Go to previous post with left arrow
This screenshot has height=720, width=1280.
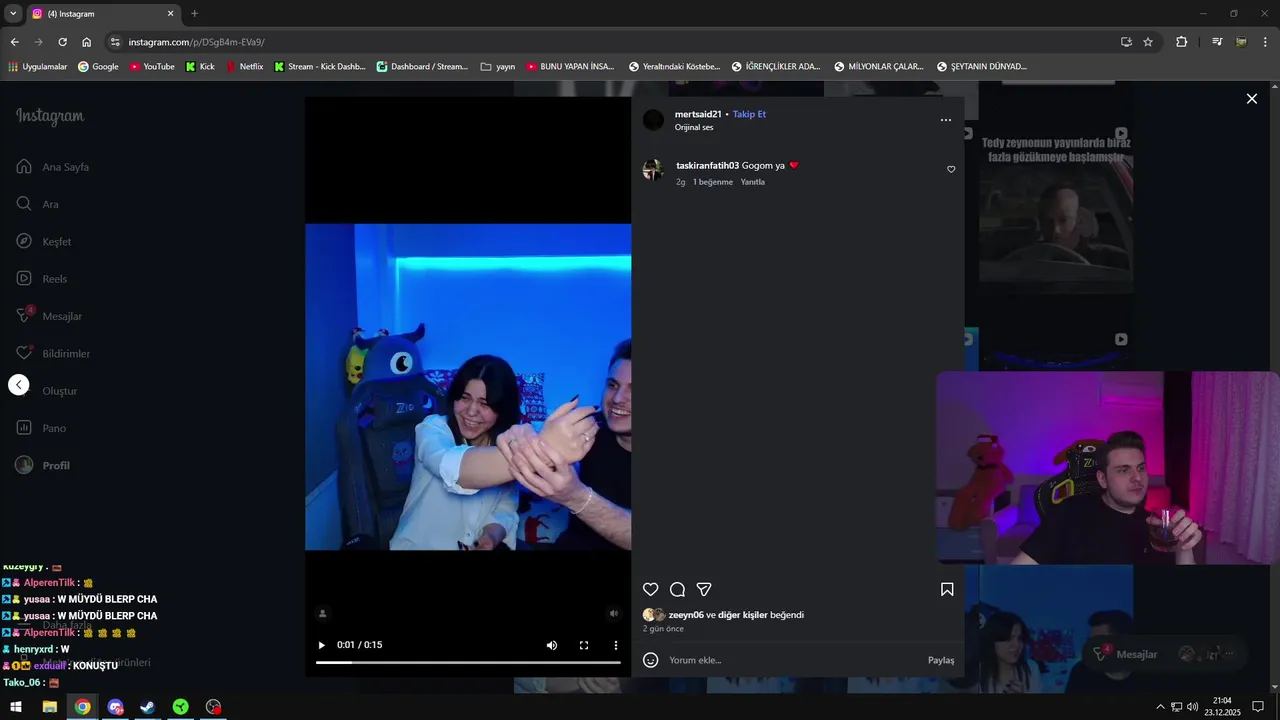pos(19,385)
